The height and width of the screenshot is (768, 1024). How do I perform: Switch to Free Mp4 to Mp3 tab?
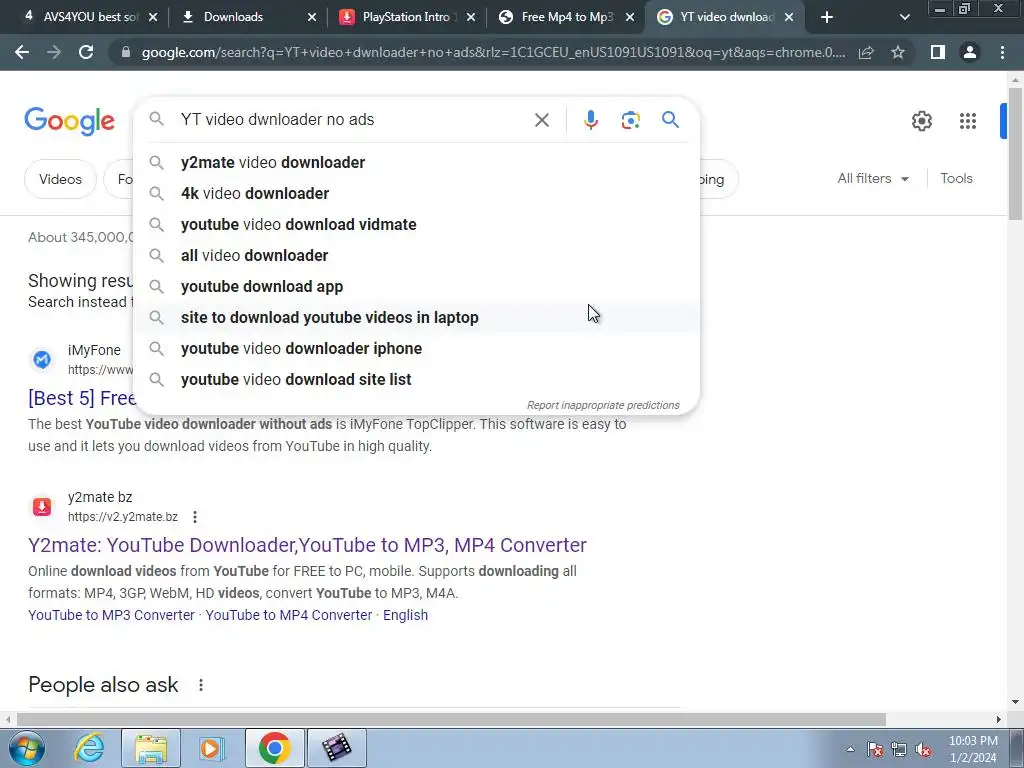(567, 17)
